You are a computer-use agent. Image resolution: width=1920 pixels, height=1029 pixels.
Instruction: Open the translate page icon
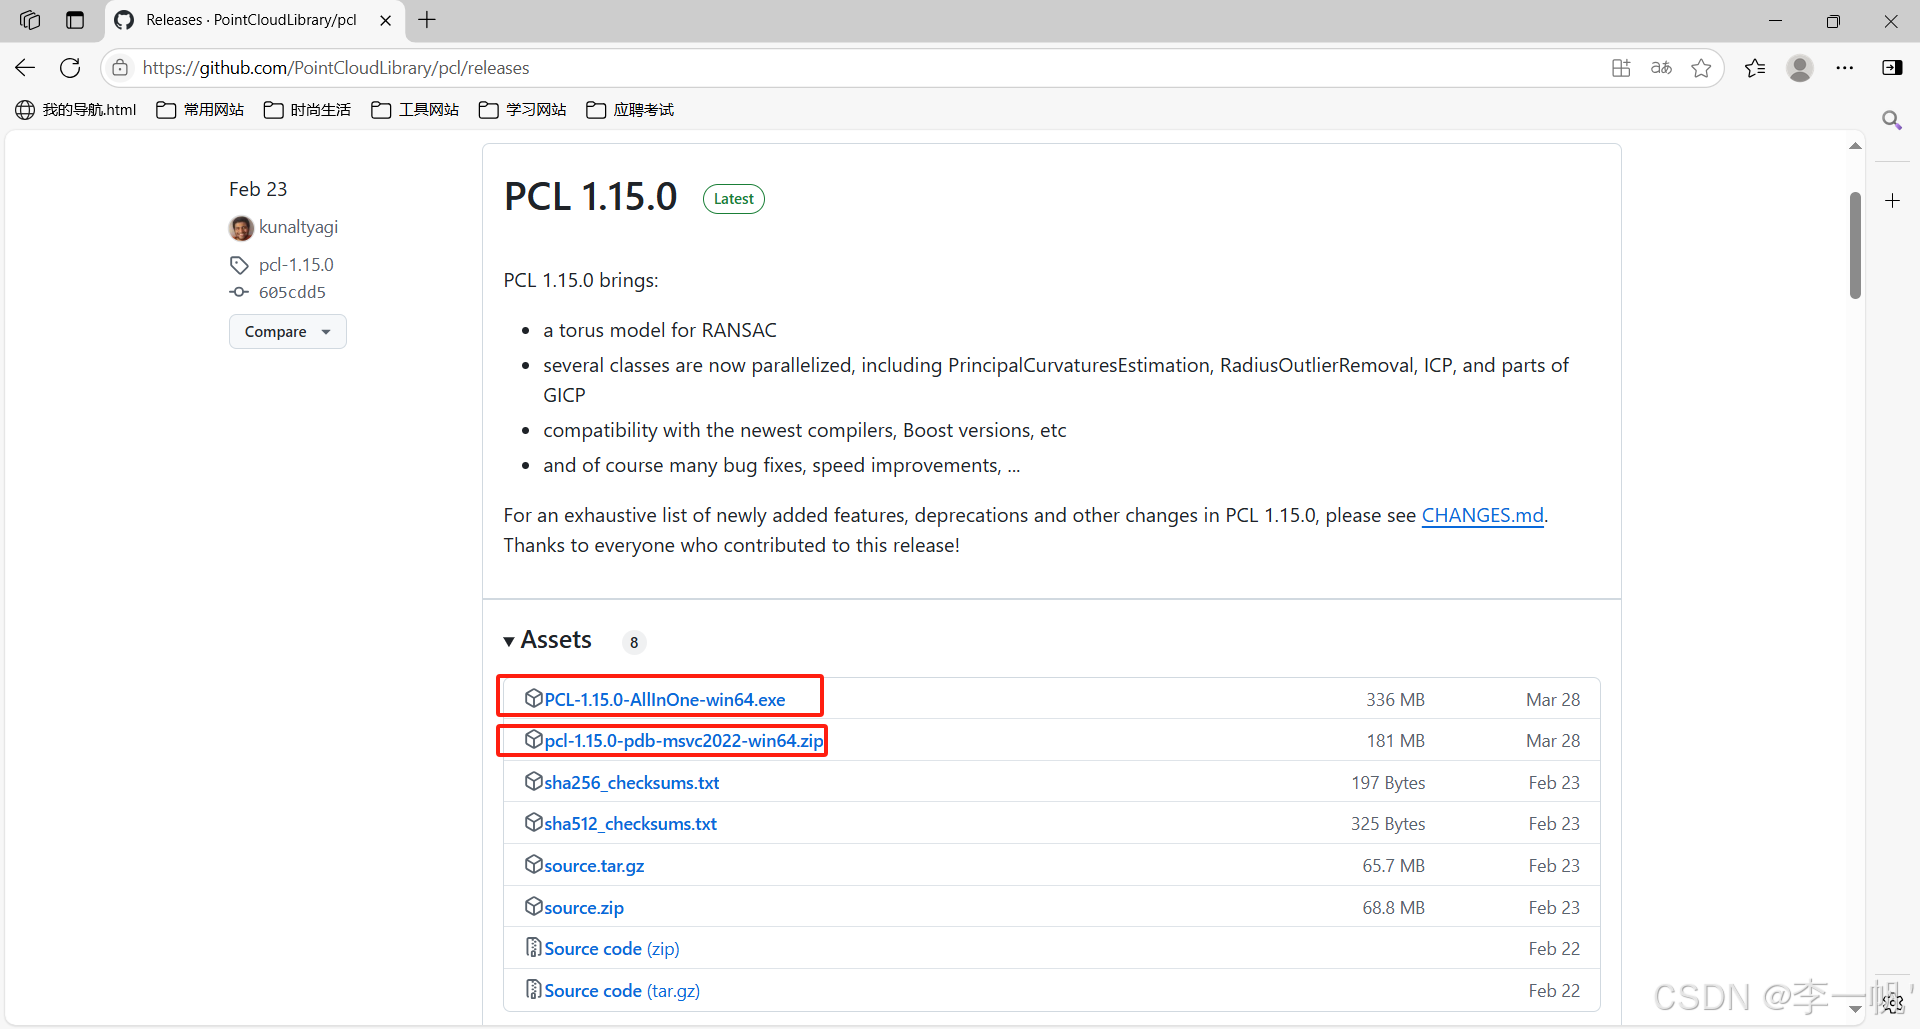[x=1661, y=68]
